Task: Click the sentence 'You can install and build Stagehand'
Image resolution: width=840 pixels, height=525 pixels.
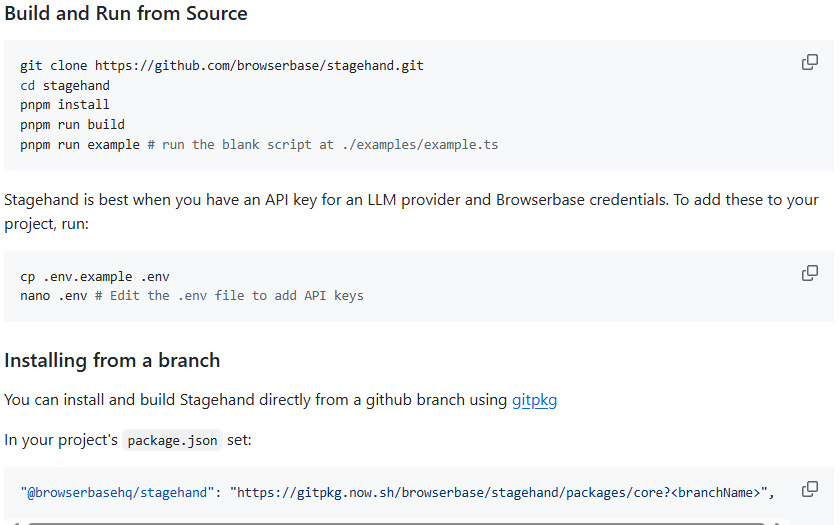Action: (x=281, y=400)
